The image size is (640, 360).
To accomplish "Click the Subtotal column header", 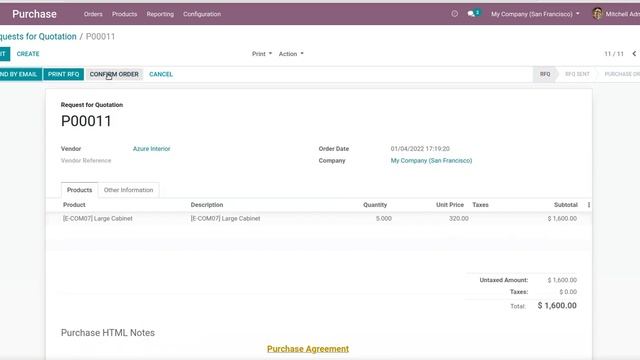I will [x=566, y=205].
